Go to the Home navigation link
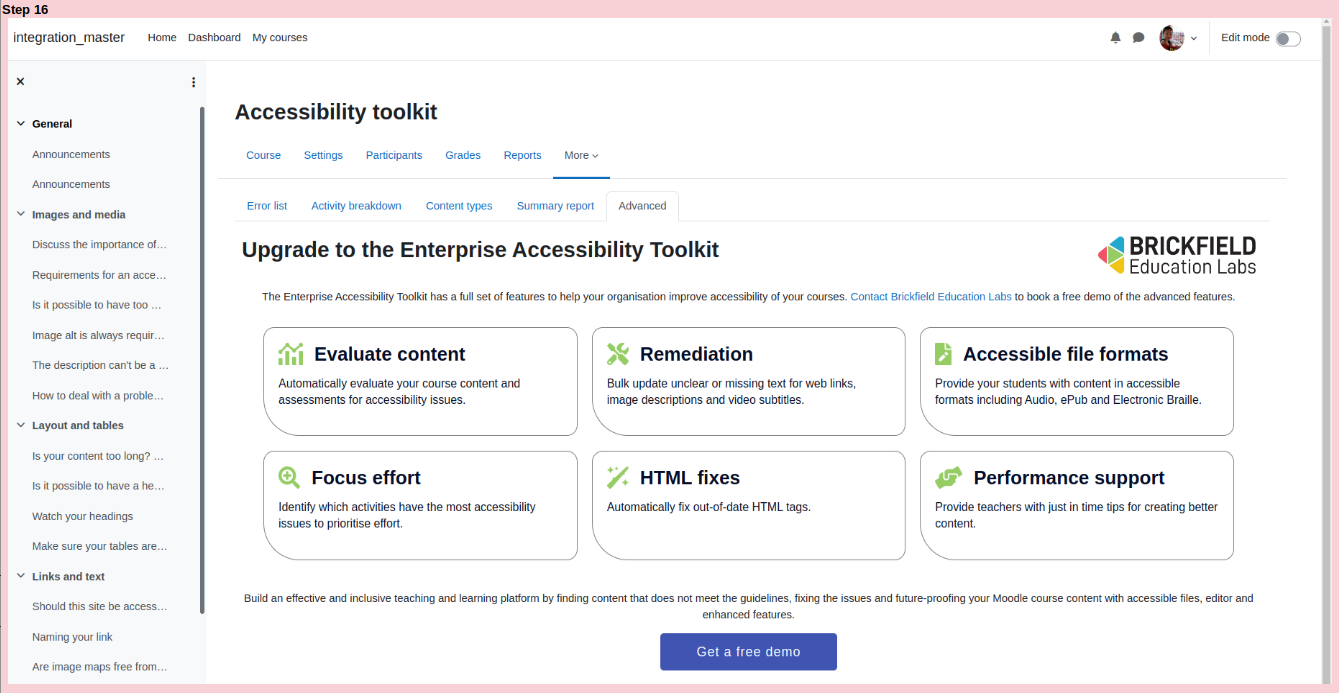 [162, 38]
